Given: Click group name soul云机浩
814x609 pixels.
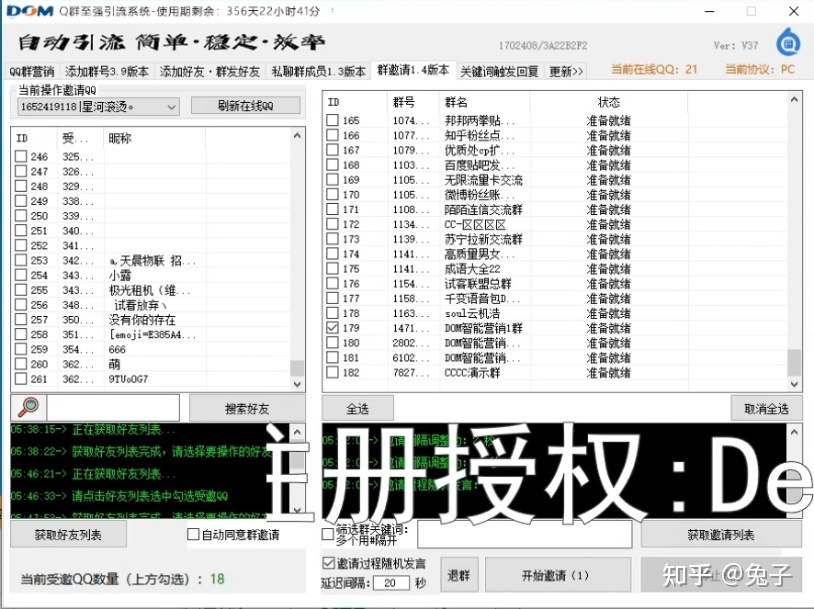Looking at the screenshot, I should click(x=472, y=314).
